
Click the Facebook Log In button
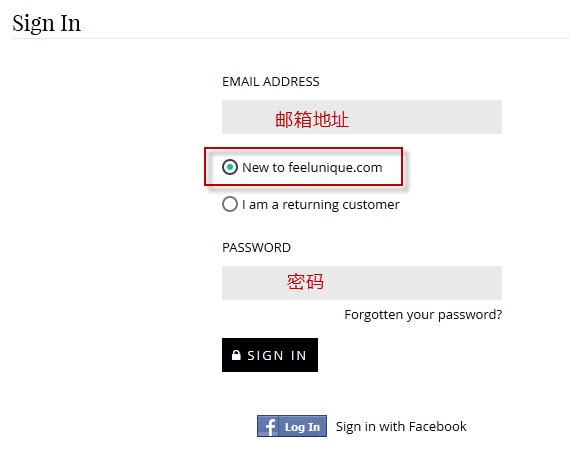tap(292, 426)
